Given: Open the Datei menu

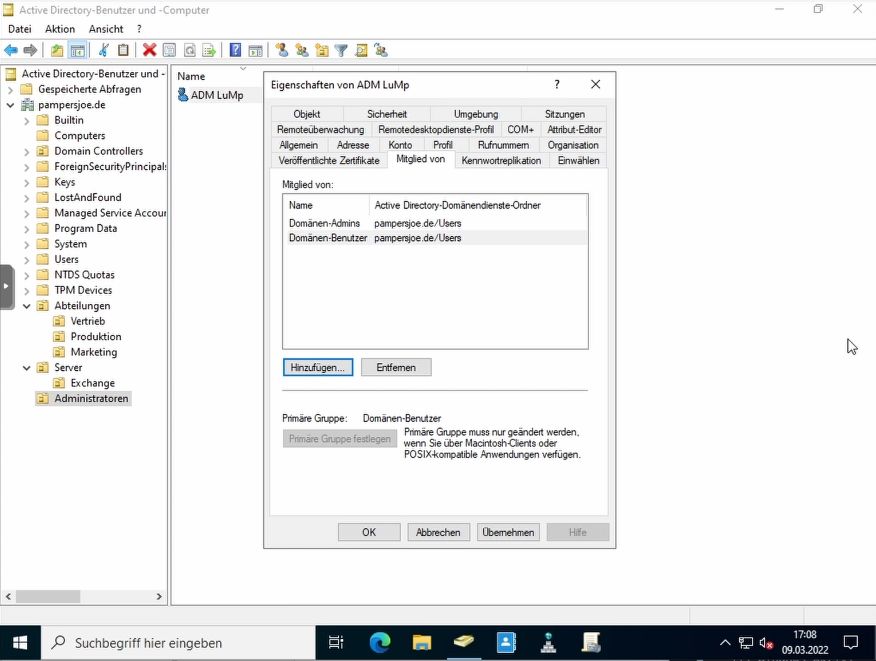Looking at the screenshot, I should pos(20,29).
